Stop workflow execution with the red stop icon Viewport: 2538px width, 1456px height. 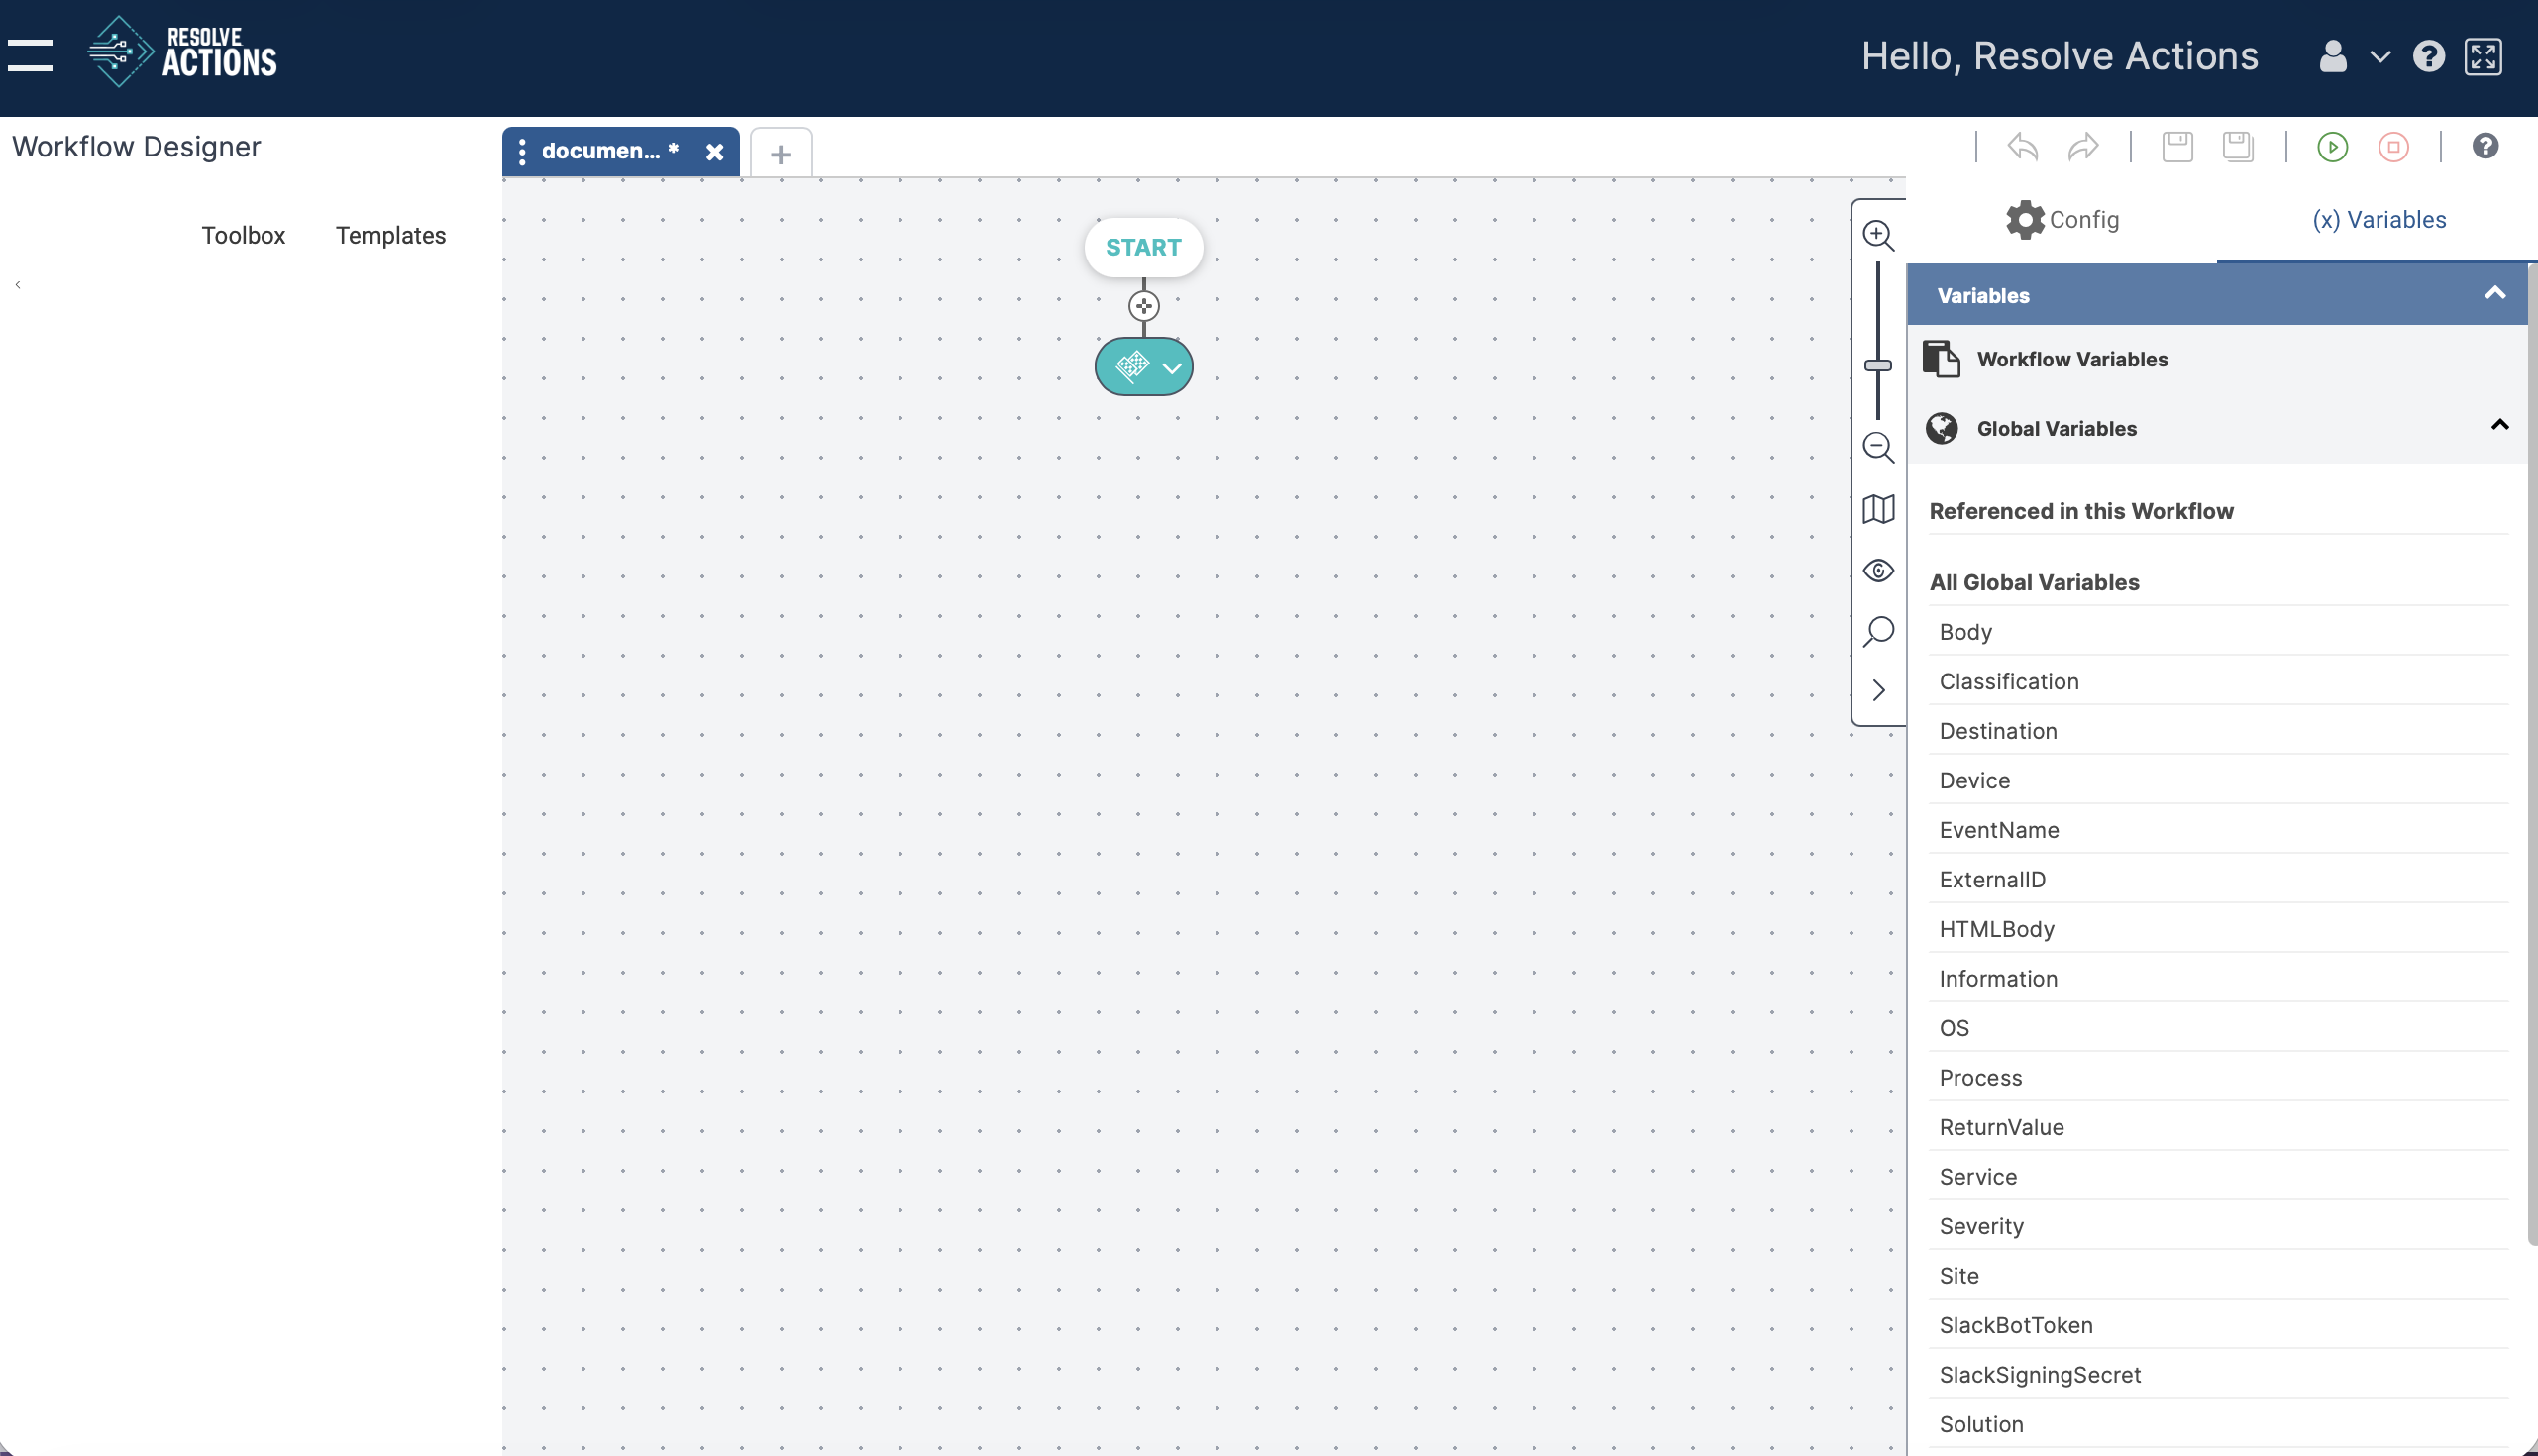pyautogui.click(x=2393, y=147)
